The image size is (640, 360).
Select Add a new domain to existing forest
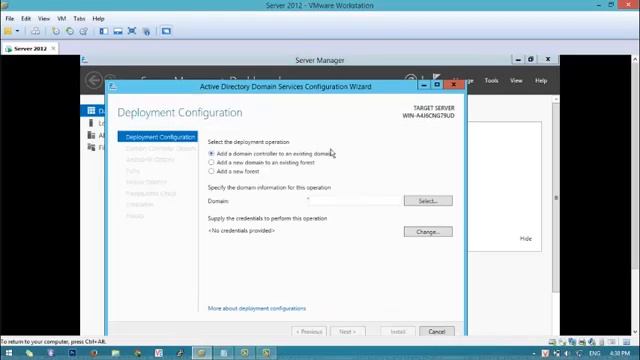click(211, 162)
